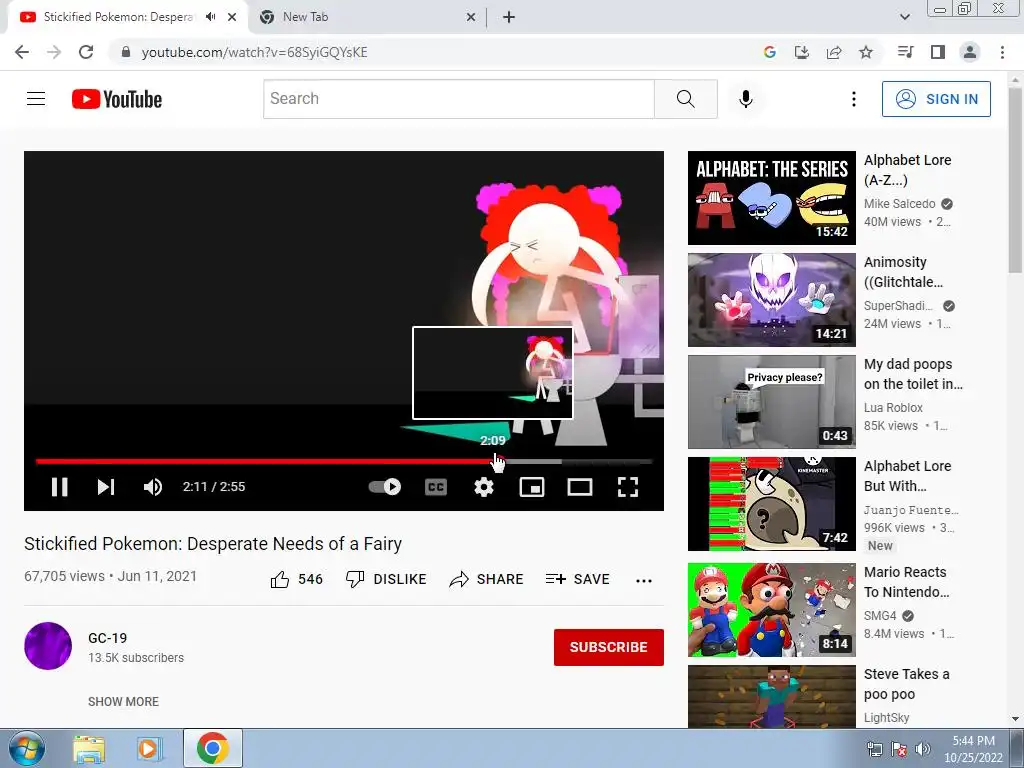Open the SHARE dialog
The width and height of the screenshot is (1024, 768).
click(x=487, y=579)
